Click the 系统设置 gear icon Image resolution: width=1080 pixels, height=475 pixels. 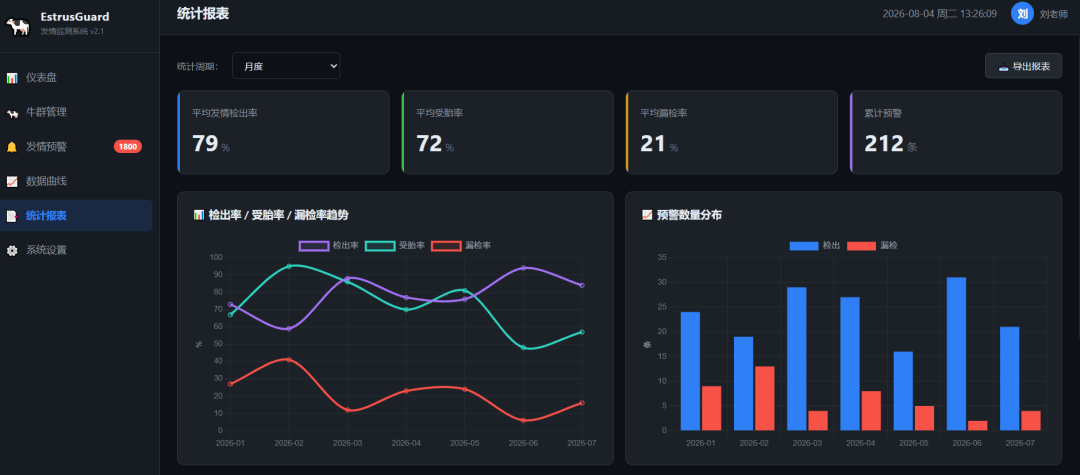point(12,250)
